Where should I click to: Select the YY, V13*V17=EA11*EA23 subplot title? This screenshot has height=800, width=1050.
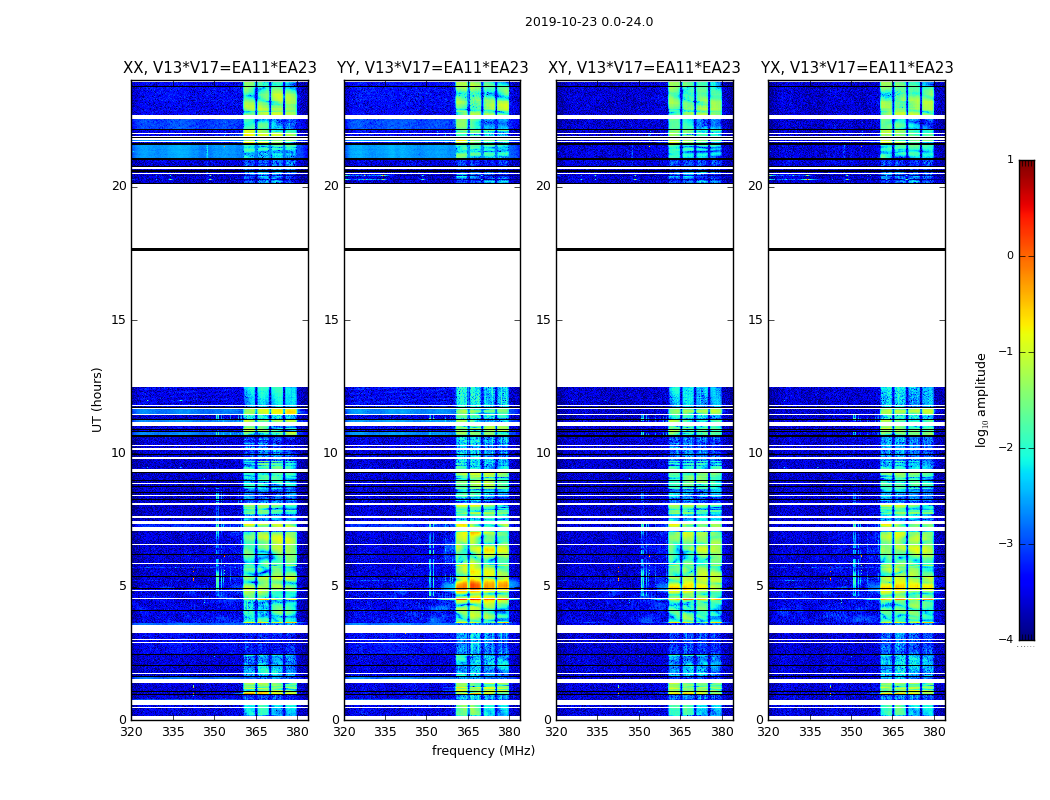[x=432, y=68]
